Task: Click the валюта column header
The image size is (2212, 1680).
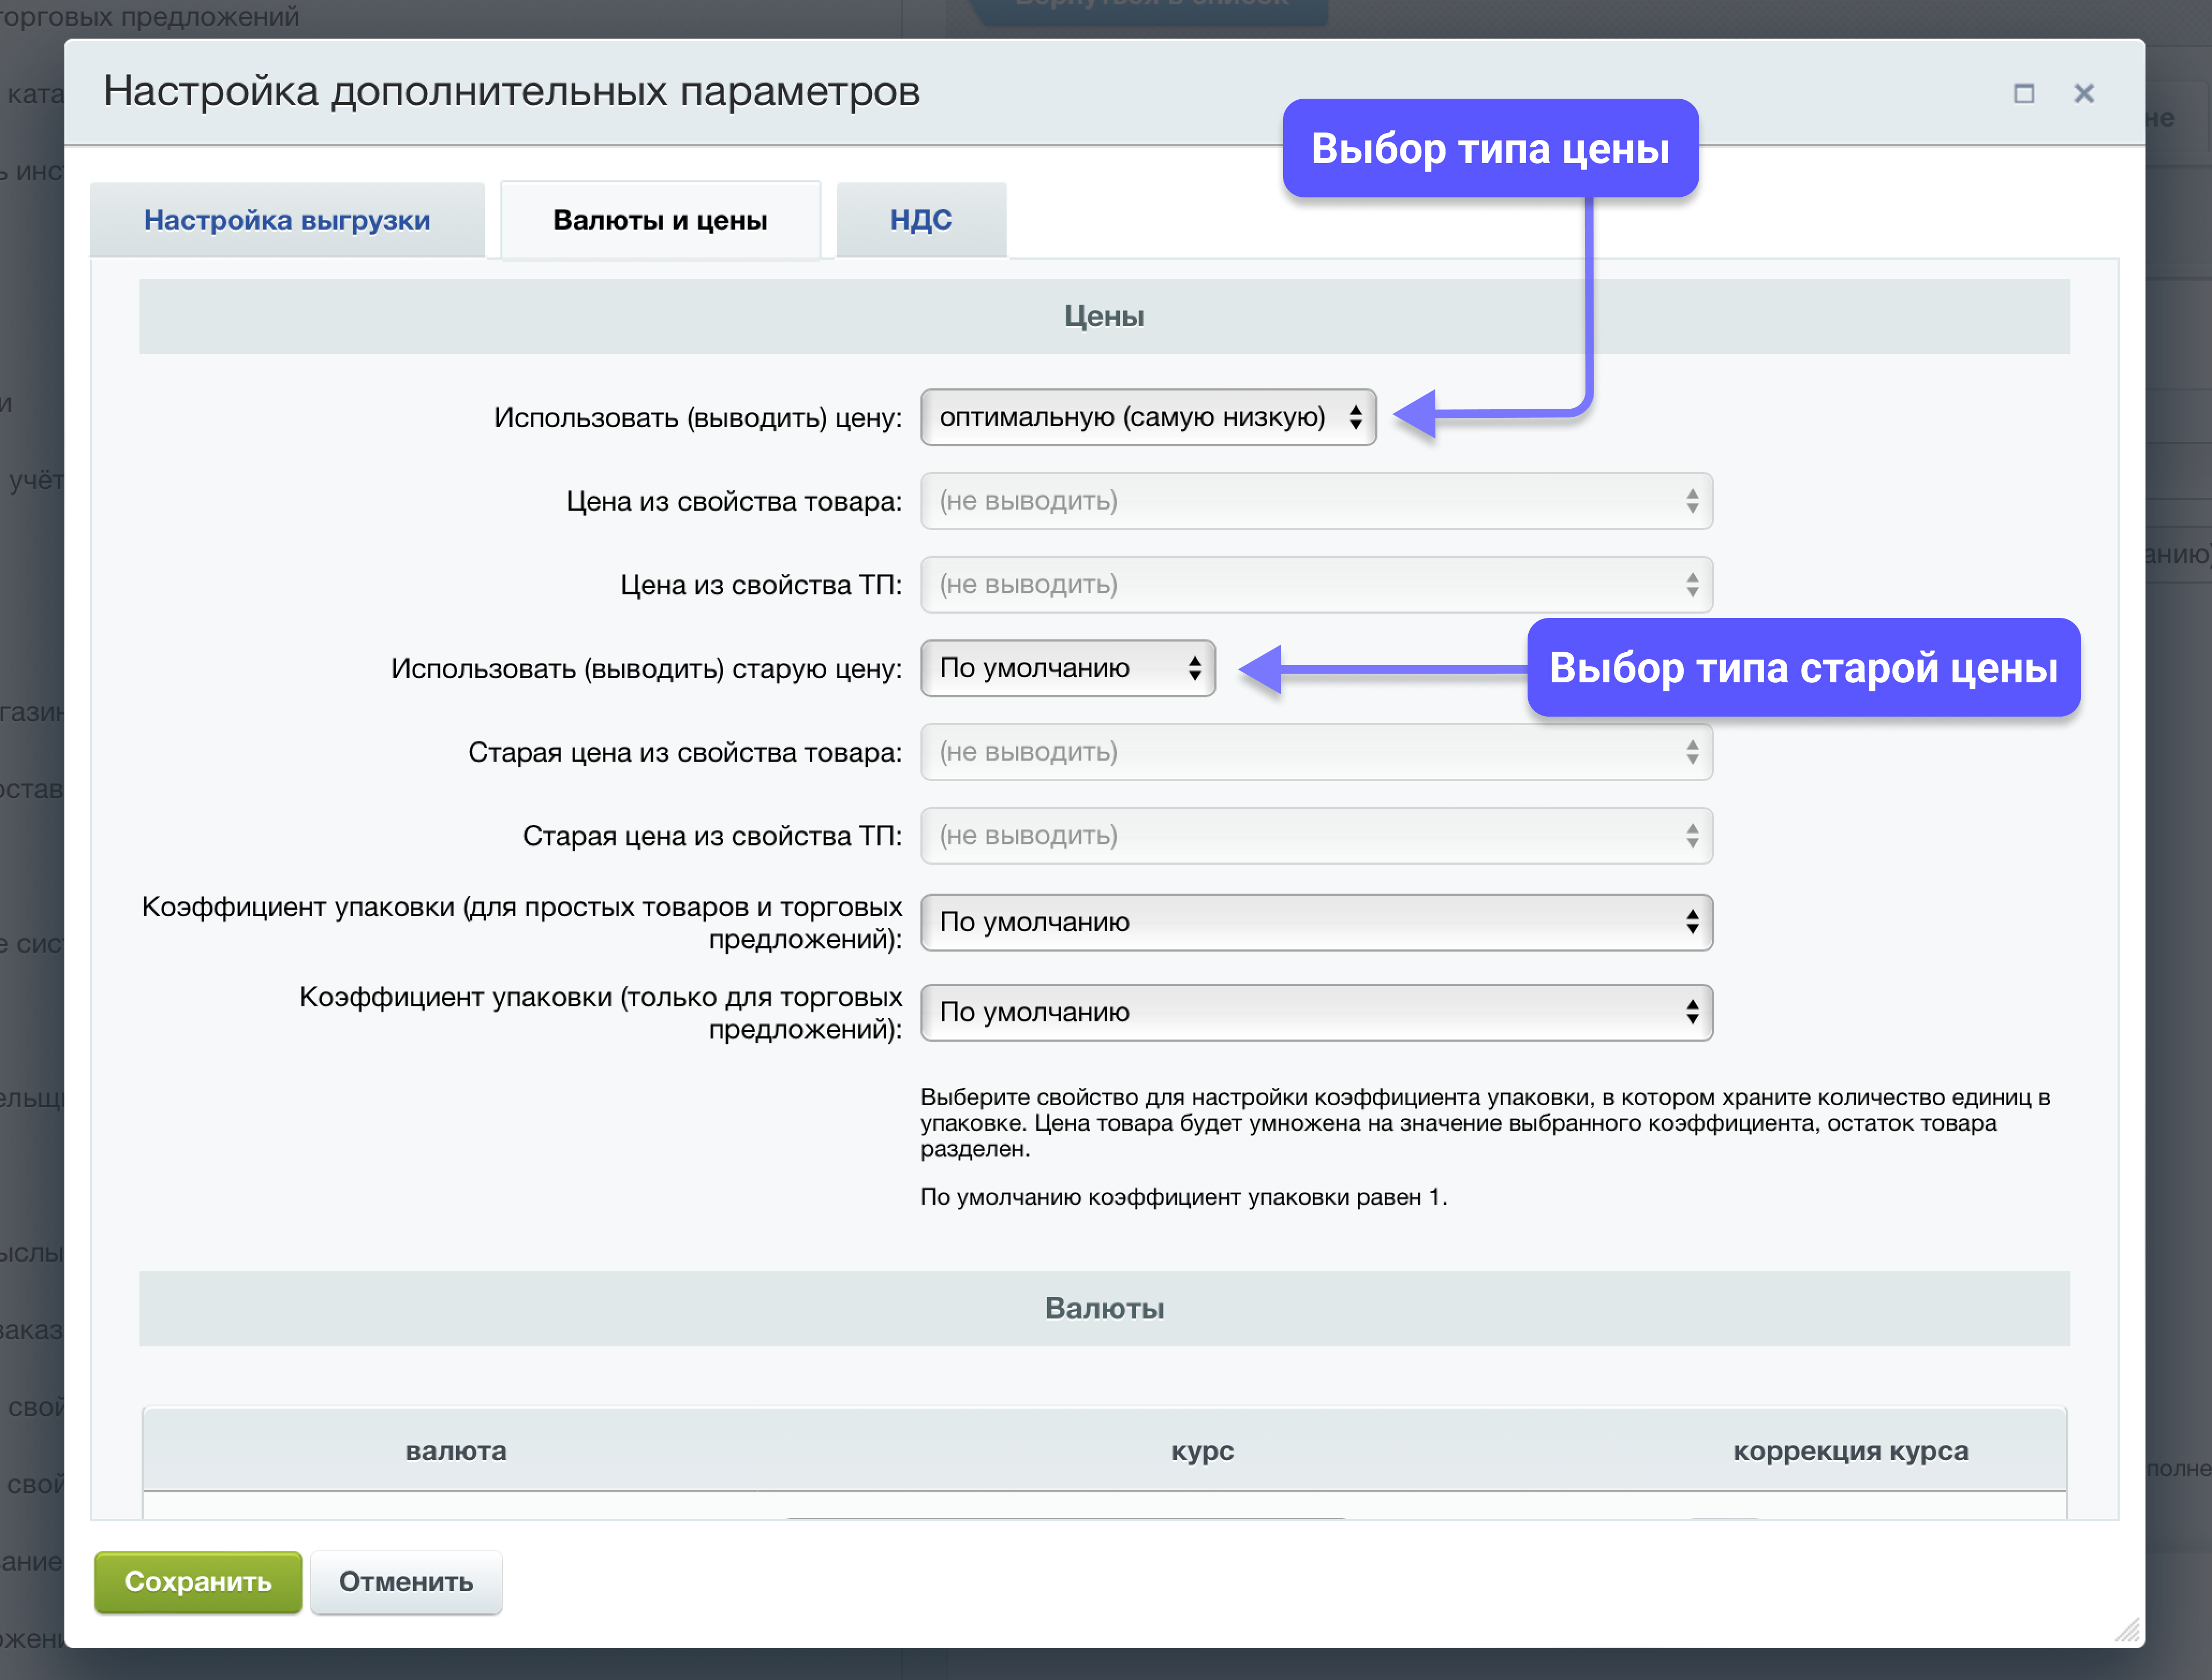Action: (456, 1451)
